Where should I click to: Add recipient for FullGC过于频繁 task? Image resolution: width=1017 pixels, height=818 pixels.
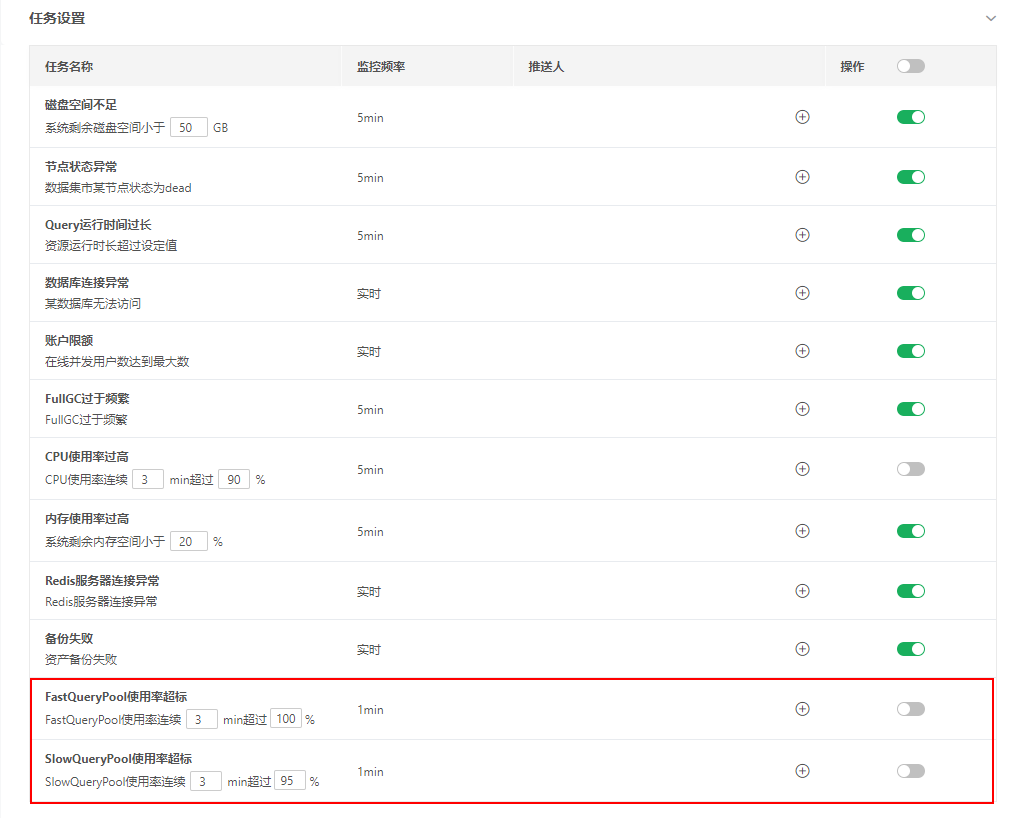tap(802, 409)
